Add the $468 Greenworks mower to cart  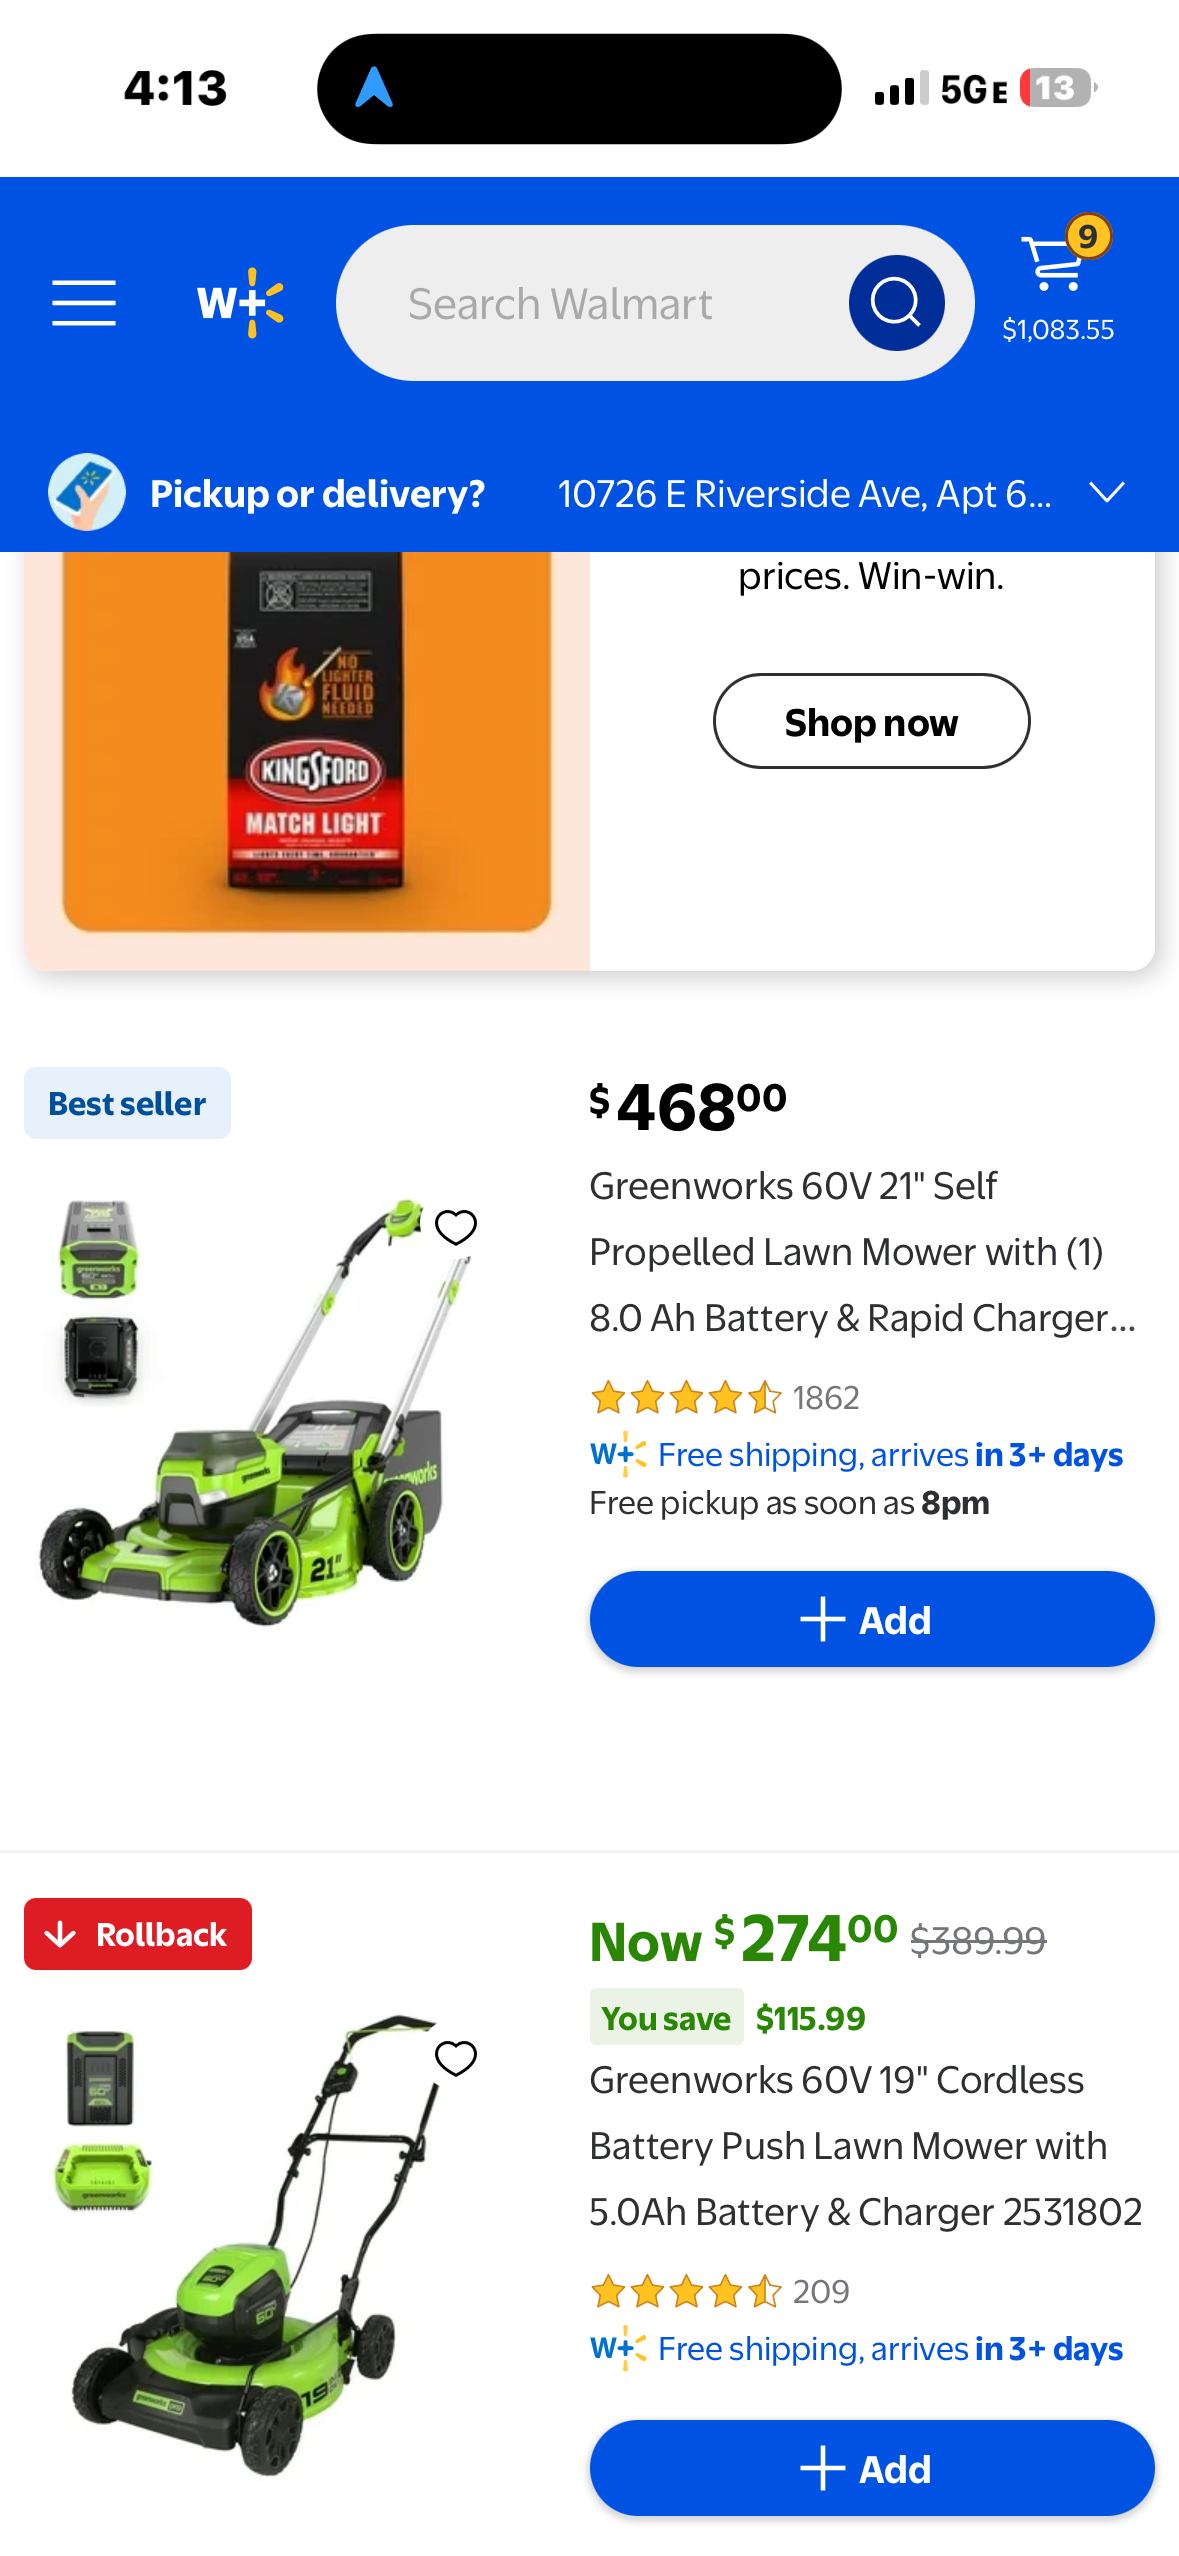[872, 1619]
